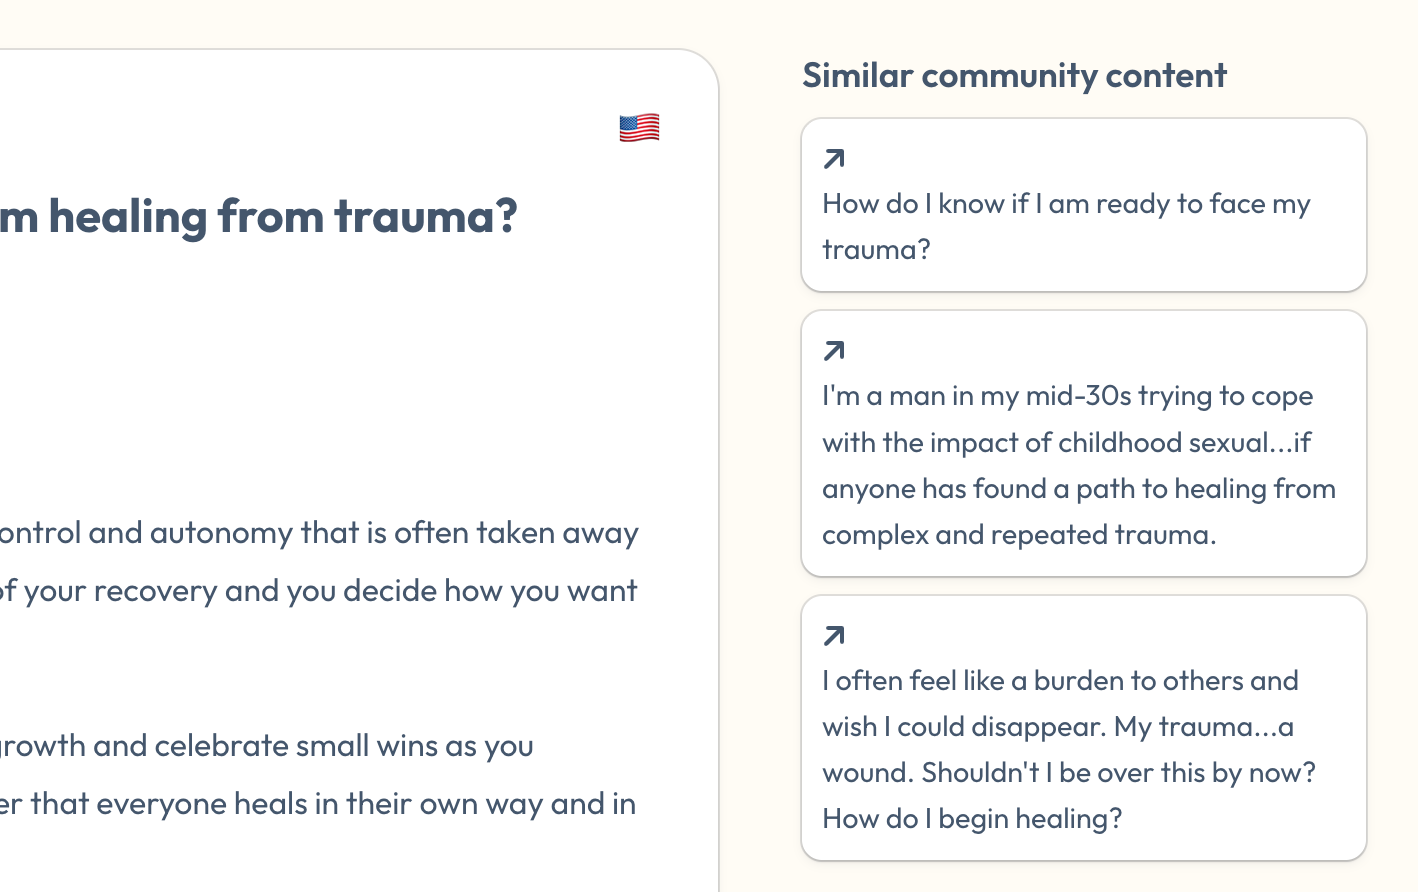1418x892 pixels.
Task: Select the 'How do I begin healing?' line
Action: [x=972, y=819]
